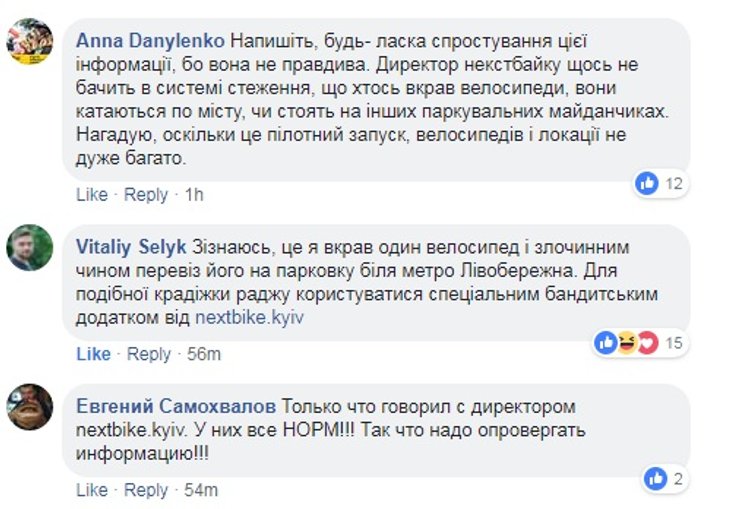
Task: Click the like reaction icon on Anna Danylenko's comment
Action: [648, 183]
